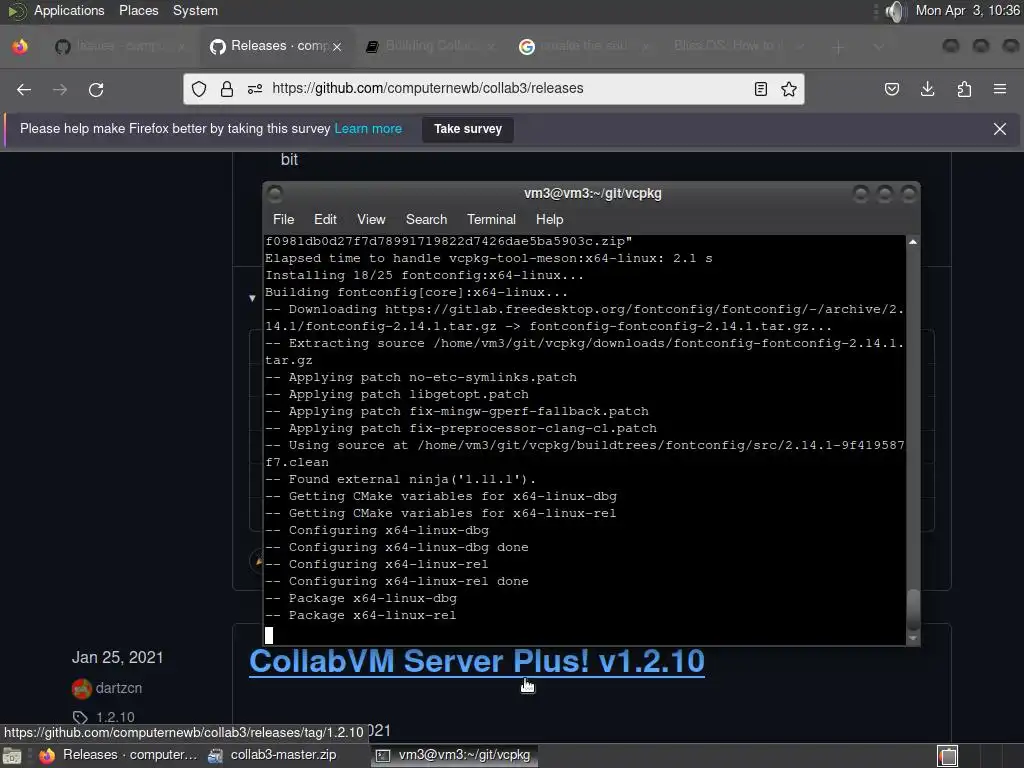This screenshot has width=1024, height=768.
Task: Dismiss the Firefox survey notification bar
Action: point(1000,129)
